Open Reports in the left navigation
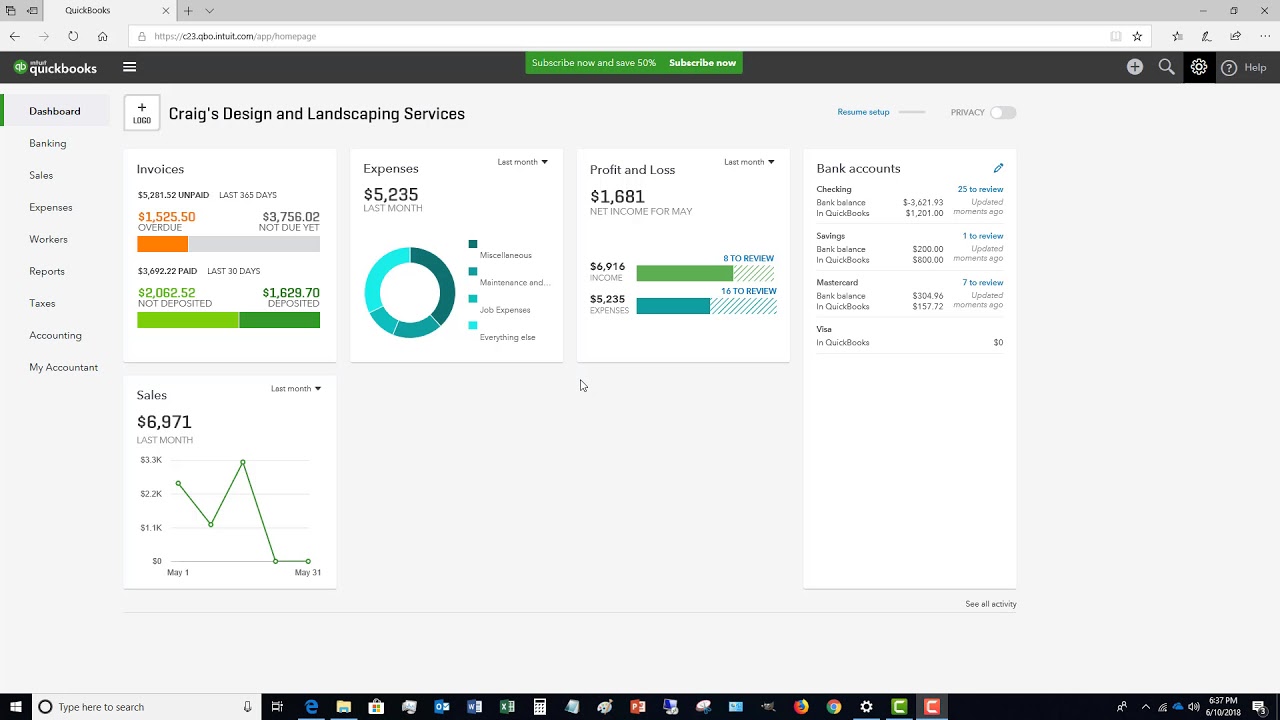This screenshot has height=720, width=1280. coord(47,271)
